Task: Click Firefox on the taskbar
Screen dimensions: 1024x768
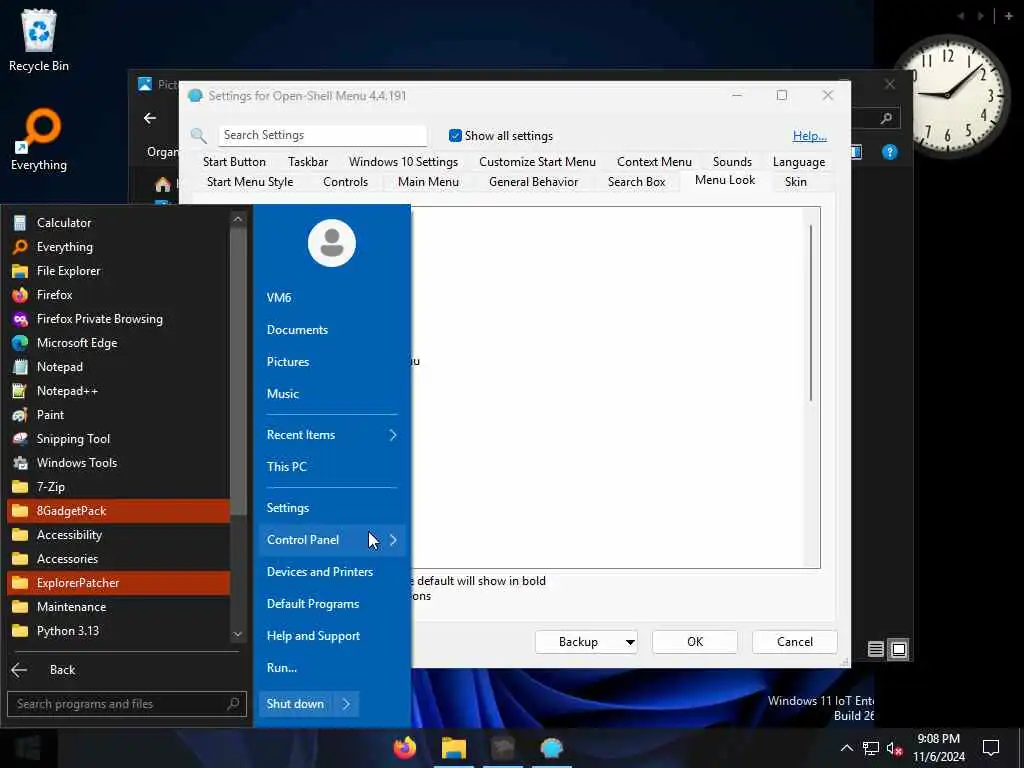Action: (x=405, y=748)
